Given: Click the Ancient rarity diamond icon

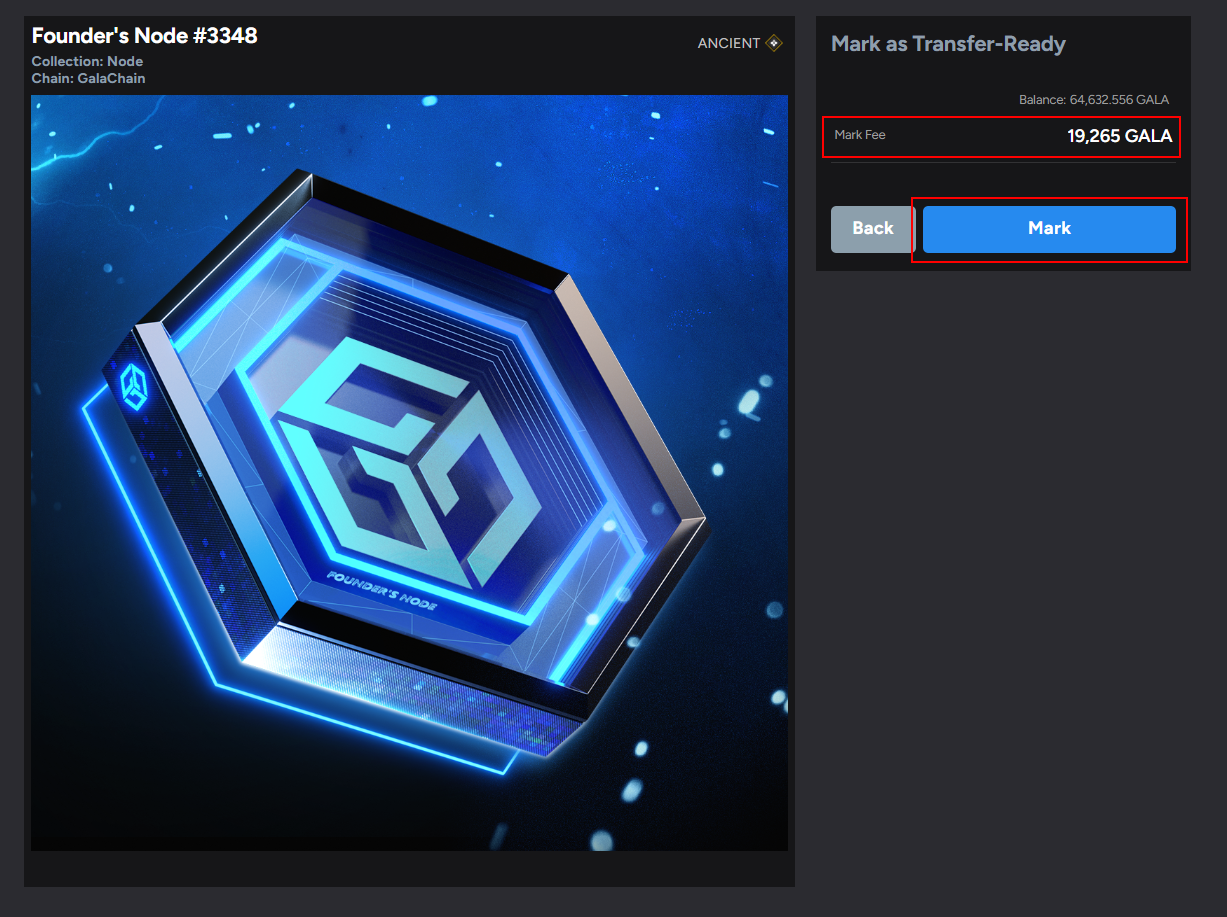Looking at the screenshot, I should click(774, 43).
